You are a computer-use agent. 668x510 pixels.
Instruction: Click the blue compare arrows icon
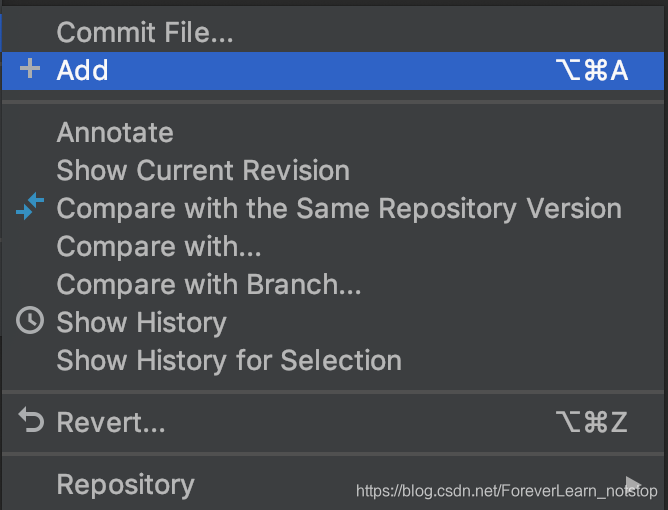(x=30, y=206)
